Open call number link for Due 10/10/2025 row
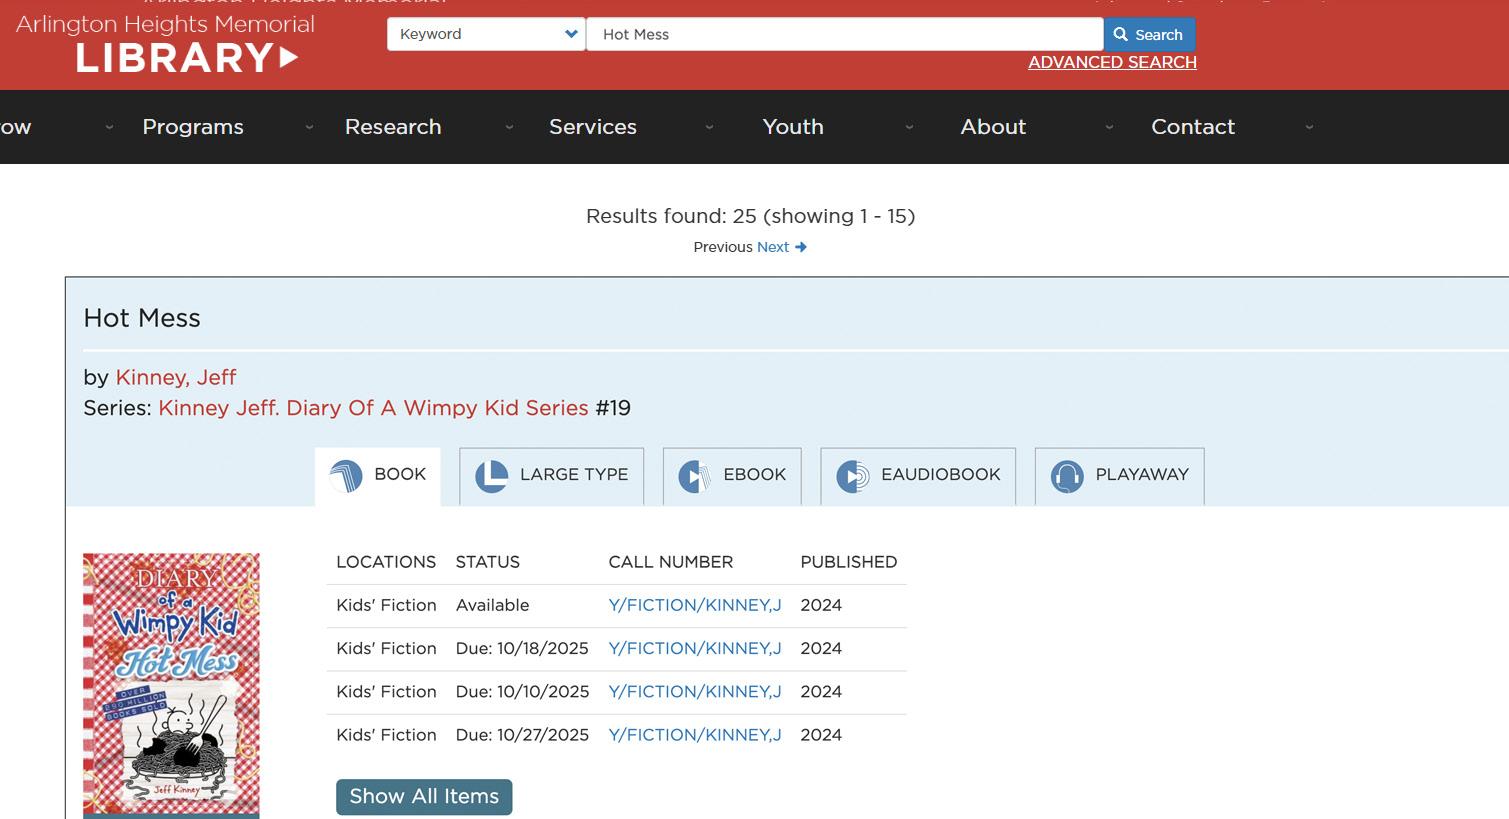Viewport: 1509px width, 819px height. coord(695,691)
